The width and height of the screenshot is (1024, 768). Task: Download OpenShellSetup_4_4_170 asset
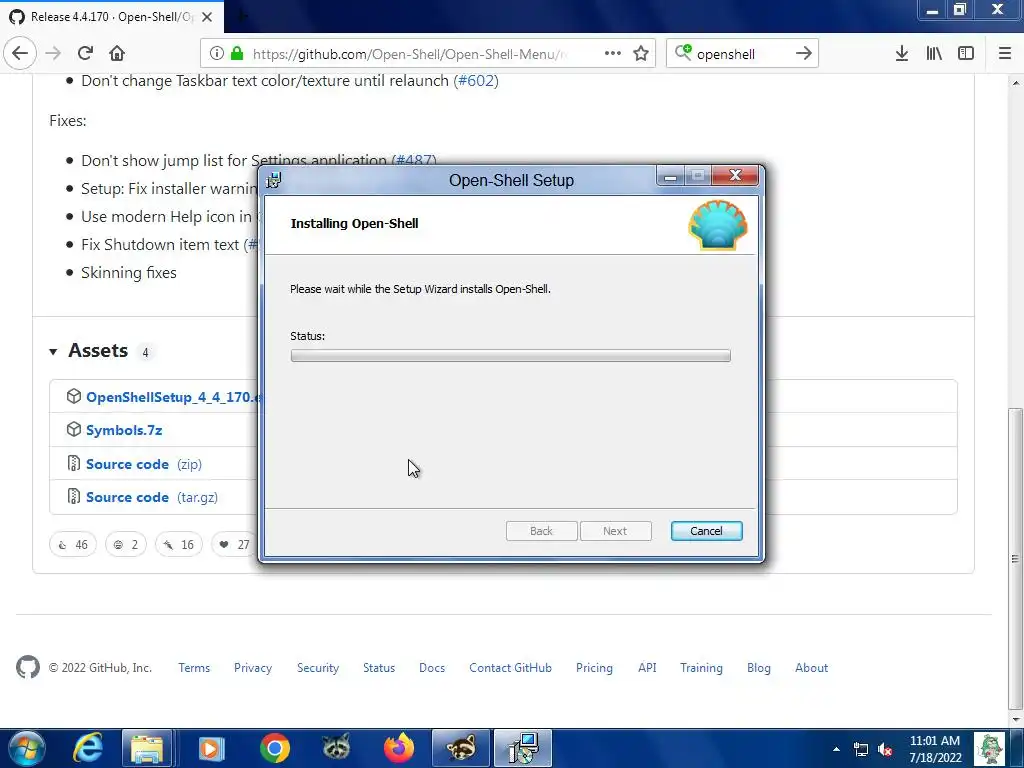173,397
